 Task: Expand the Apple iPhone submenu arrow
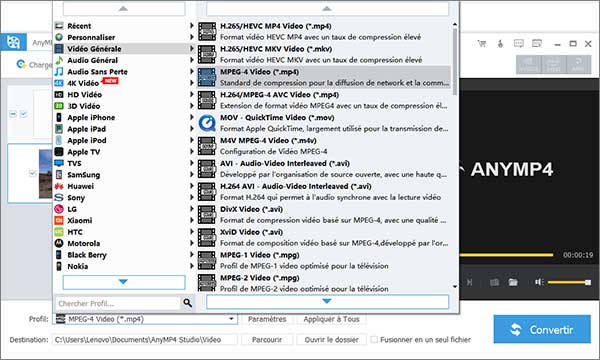coord(192,117)
